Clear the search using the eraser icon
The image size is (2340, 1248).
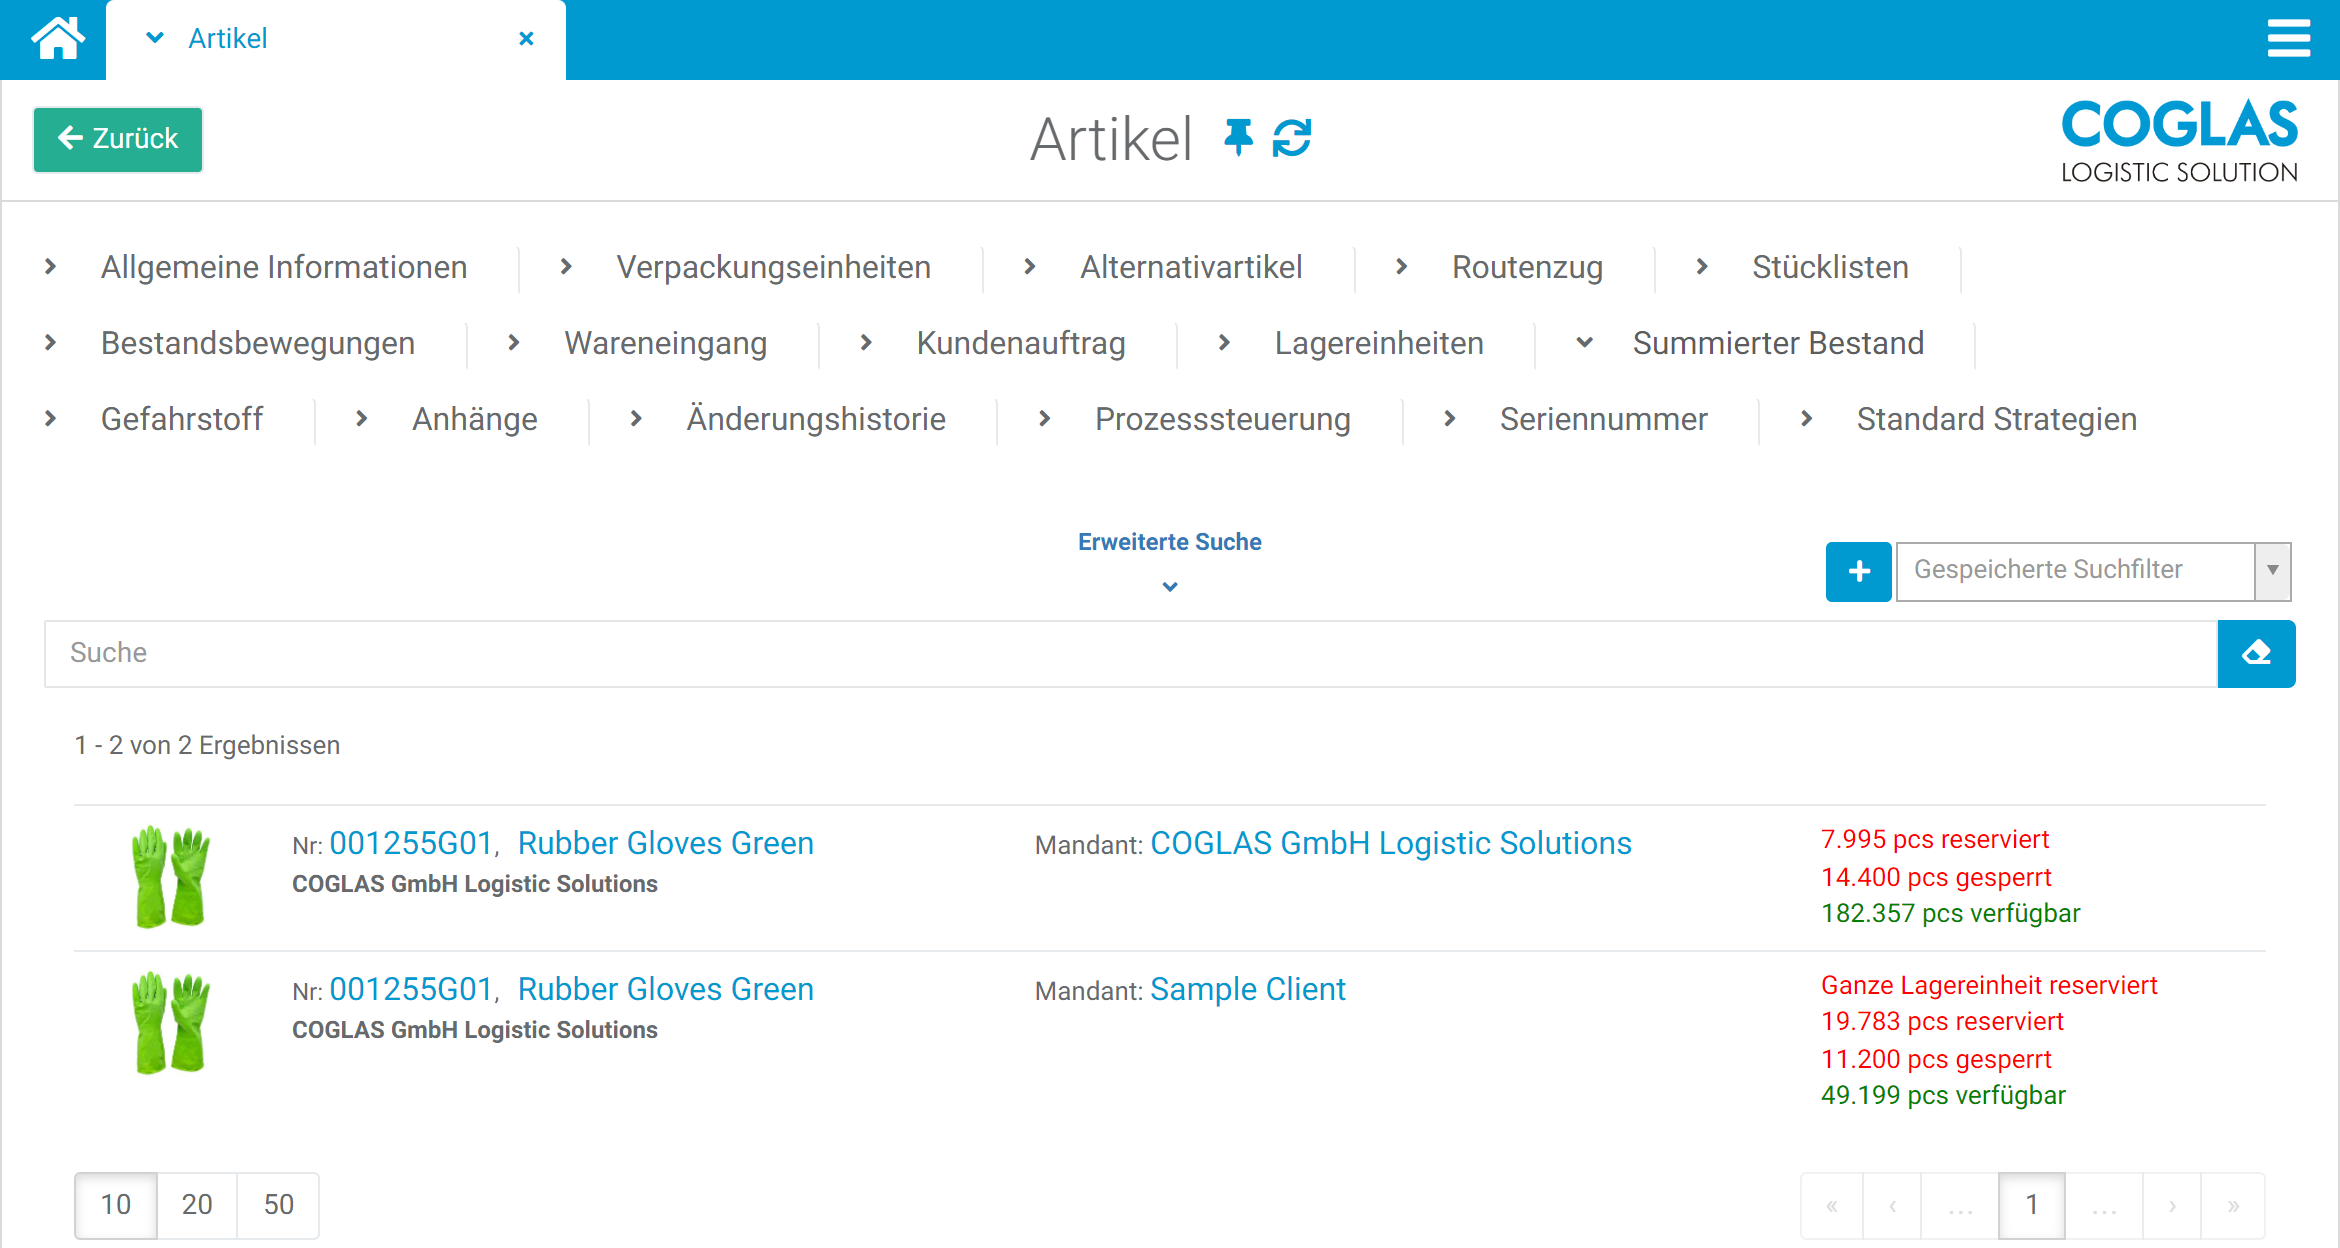[2256, 653]
